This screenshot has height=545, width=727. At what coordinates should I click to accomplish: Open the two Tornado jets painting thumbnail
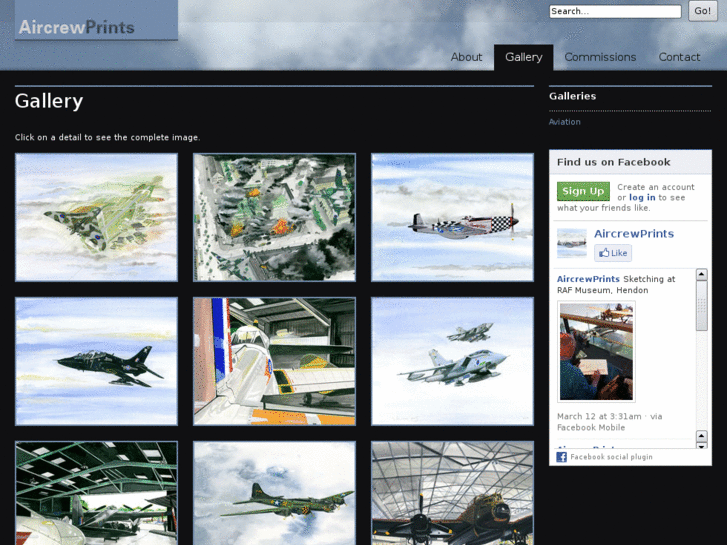pyautogui.click(x=453, y=361)
